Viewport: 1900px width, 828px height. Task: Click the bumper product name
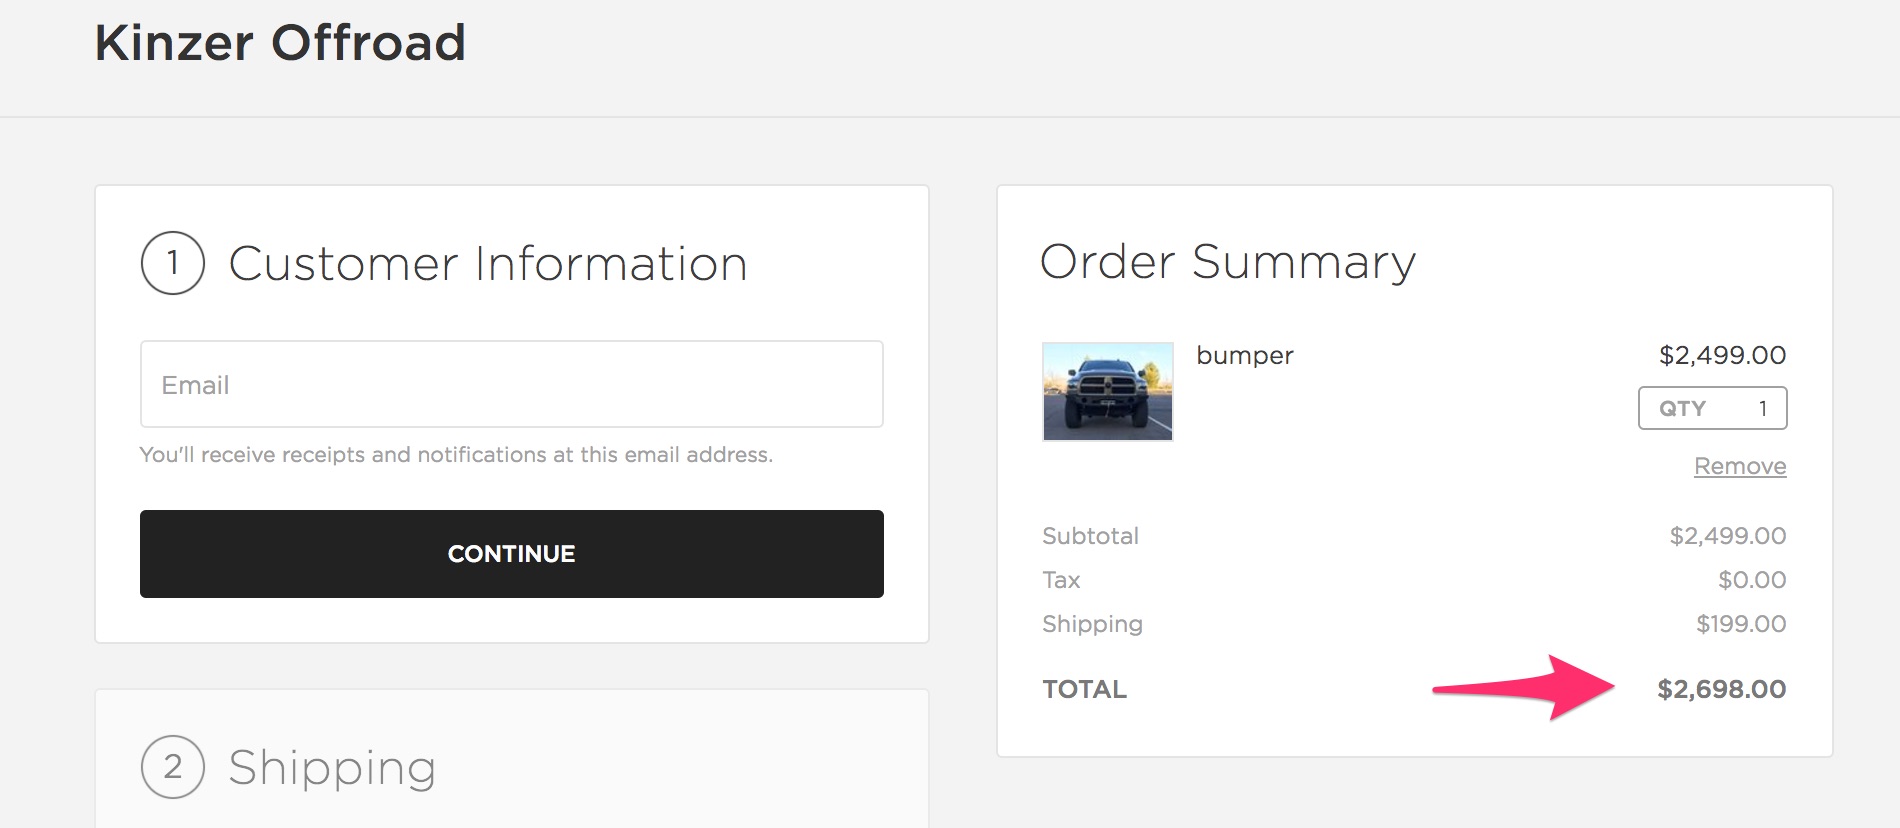pyautogui.click(x=1244, y=355)
